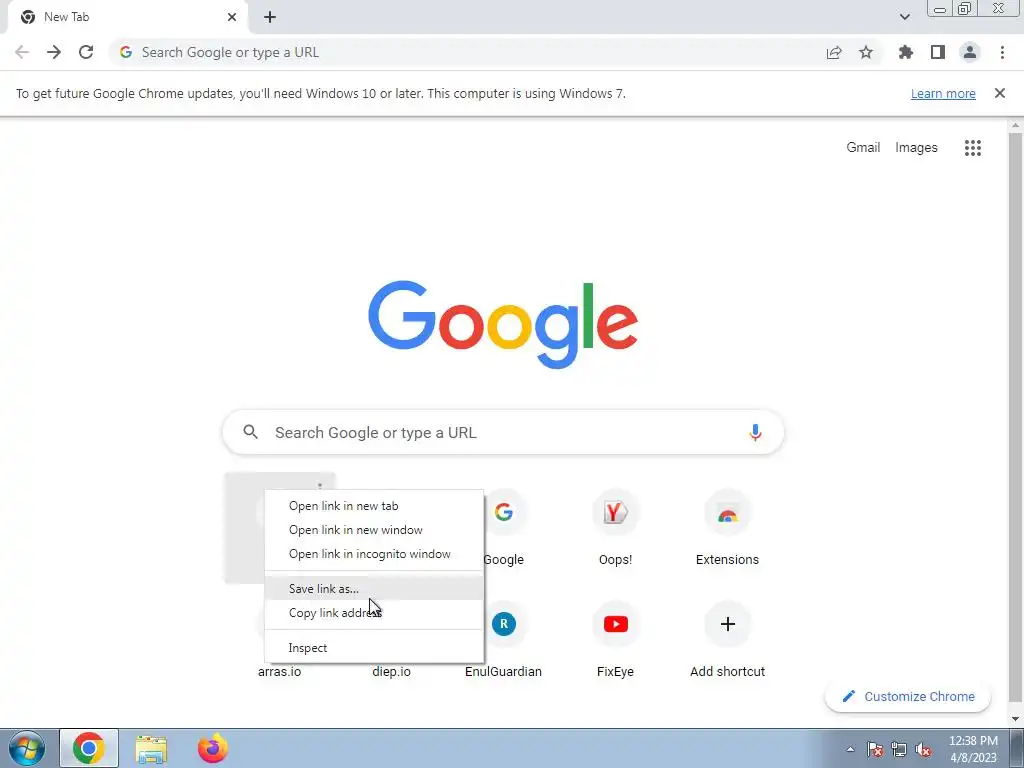Click the Customize Chrome button
This screenshot has width=1024, height=768.
(908, 696)
